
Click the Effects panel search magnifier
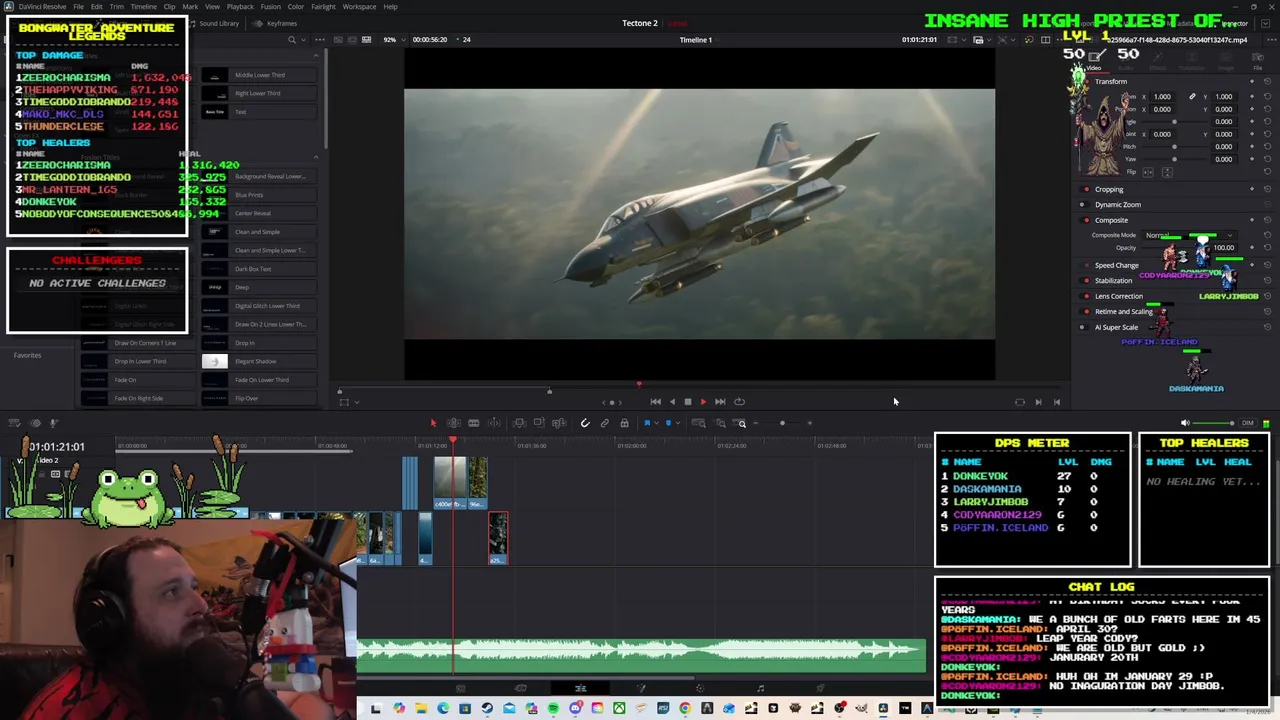coord(291,39)
